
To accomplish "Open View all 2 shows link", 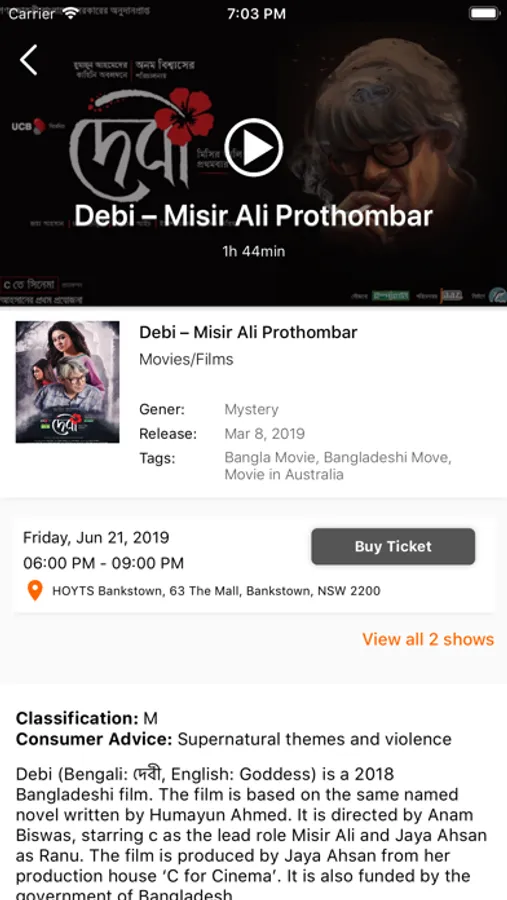I will point(428,639).
